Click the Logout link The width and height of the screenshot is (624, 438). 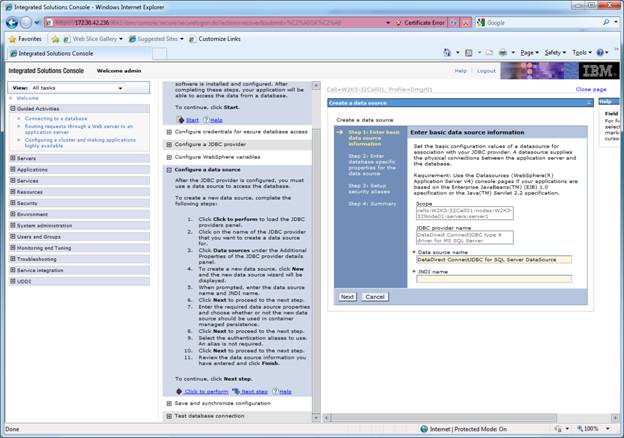[486, 71]
